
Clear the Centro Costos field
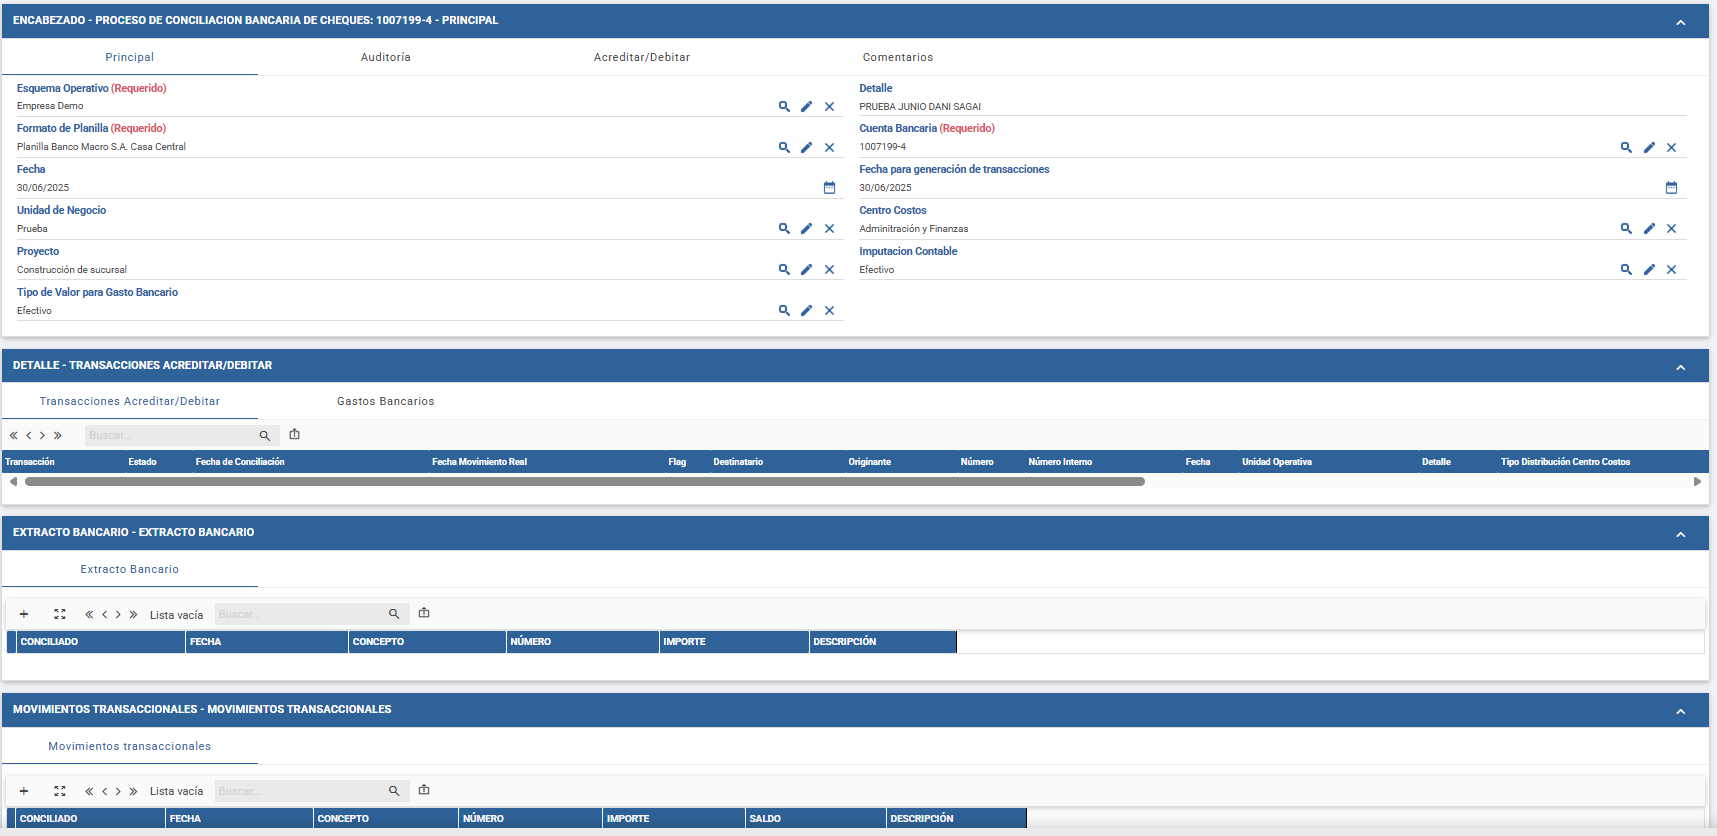[1671, 228]
